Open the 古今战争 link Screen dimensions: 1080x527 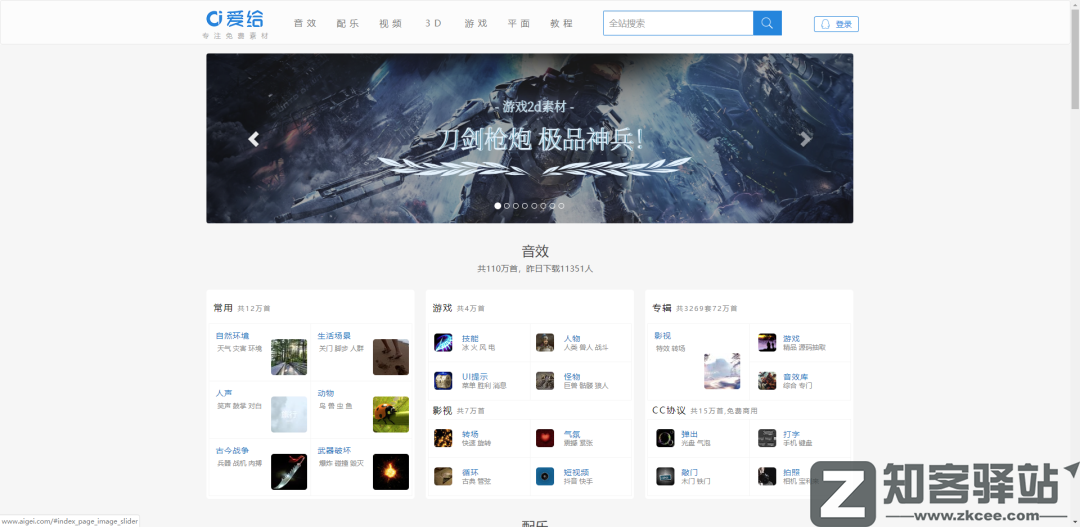[x=232, y=451]
